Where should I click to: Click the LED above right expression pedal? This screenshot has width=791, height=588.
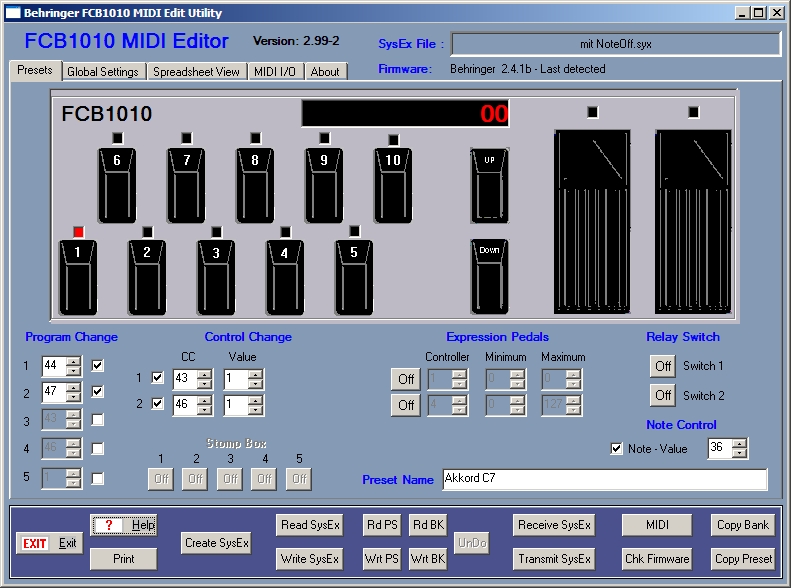(x=694, y=112)
